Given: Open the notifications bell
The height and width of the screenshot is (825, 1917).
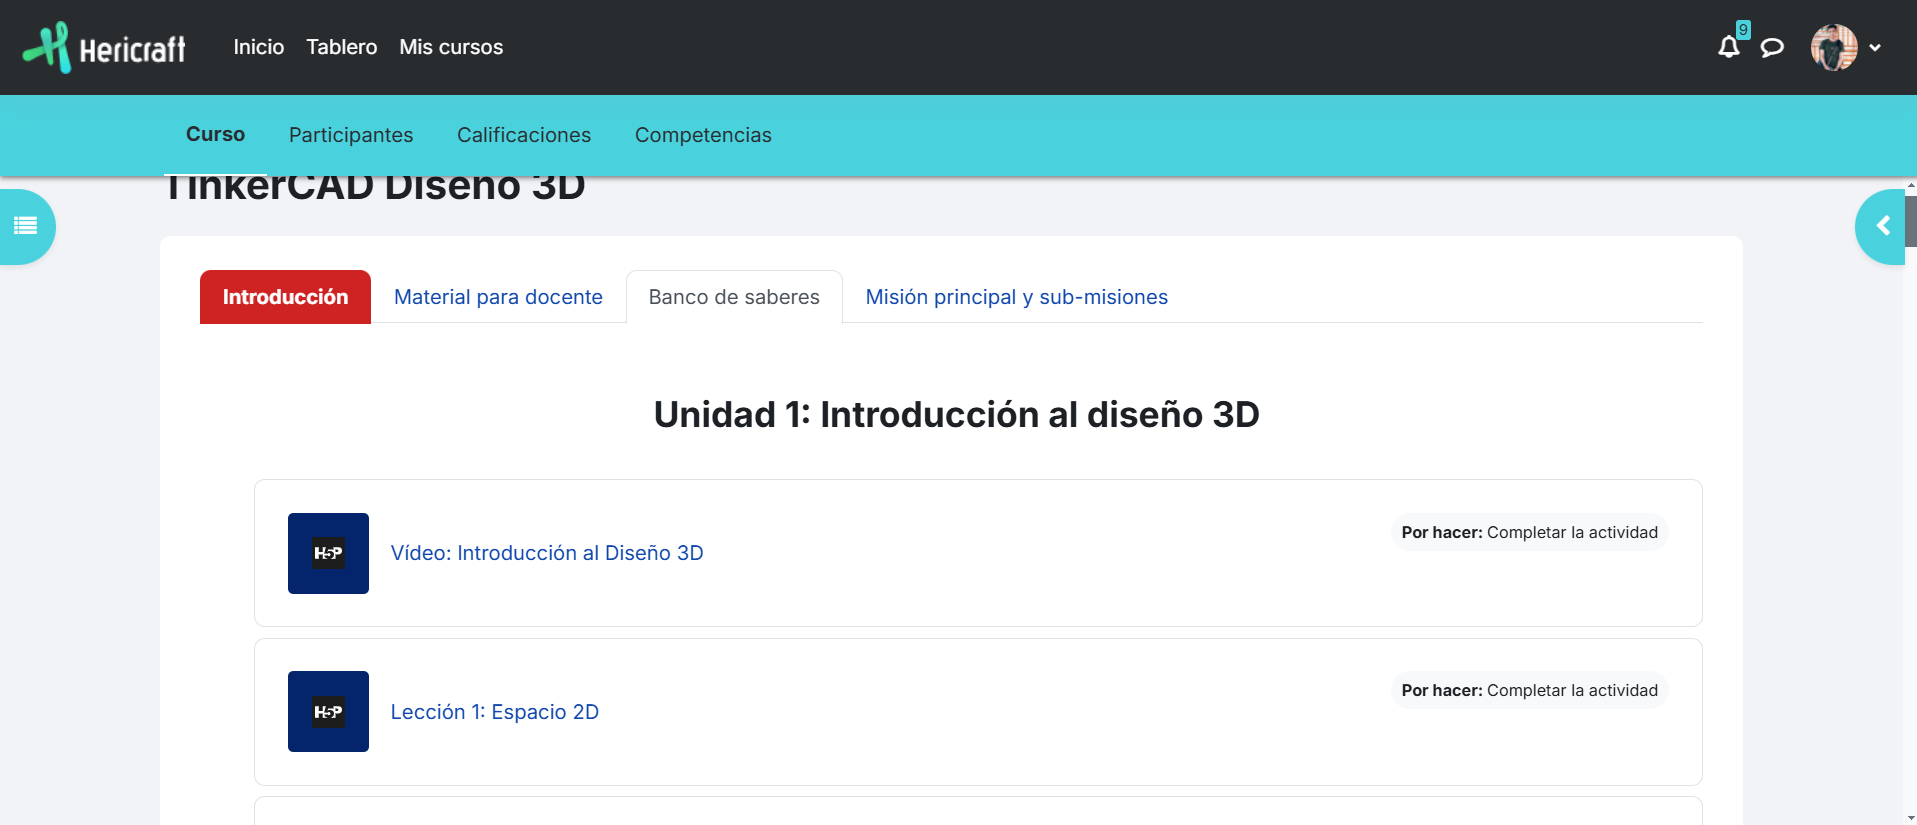Looking at the screenshot, I should (1728, 47).
